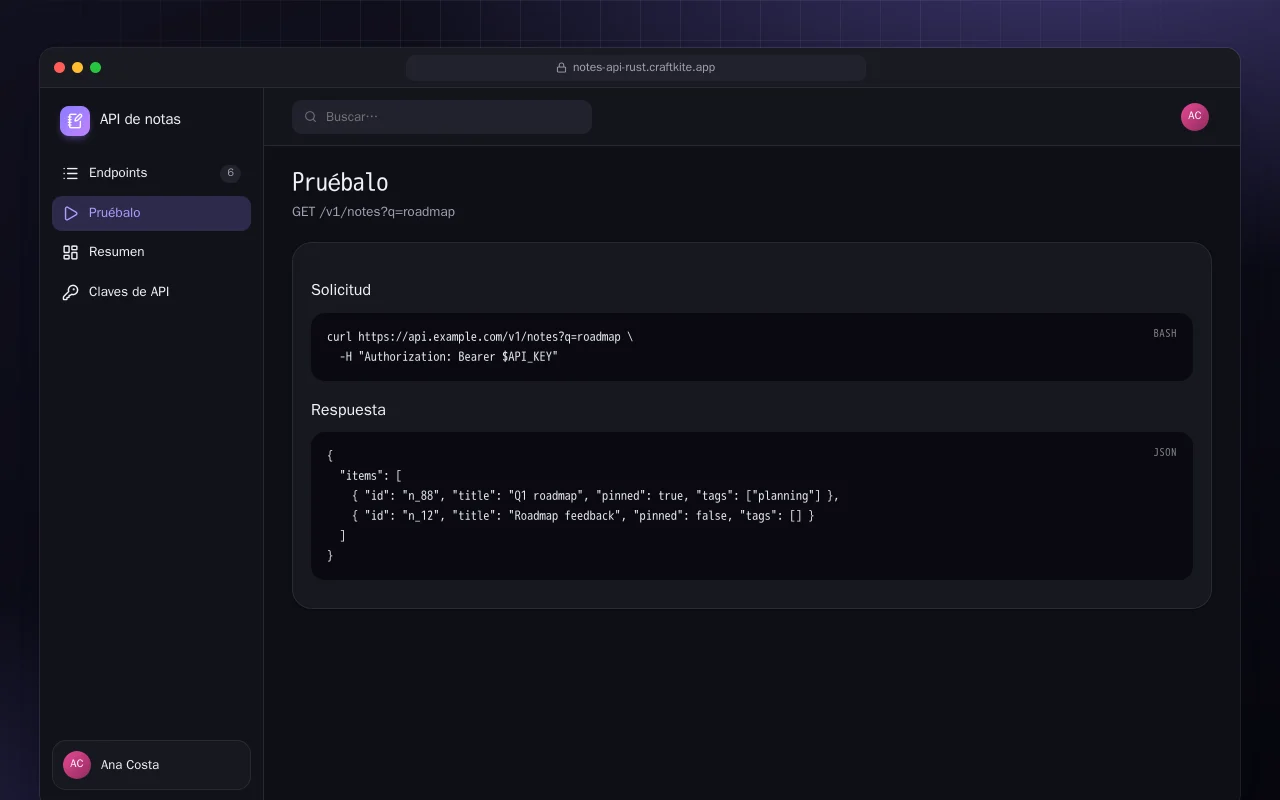1280x800 pixels.
Task: Open Claves de API page
Action: (x=151, y=292)
